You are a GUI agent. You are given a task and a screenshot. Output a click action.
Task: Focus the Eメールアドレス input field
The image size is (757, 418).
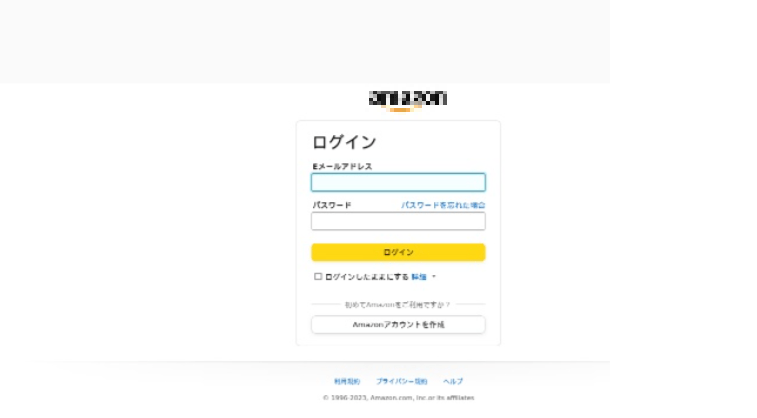[398, 183]
